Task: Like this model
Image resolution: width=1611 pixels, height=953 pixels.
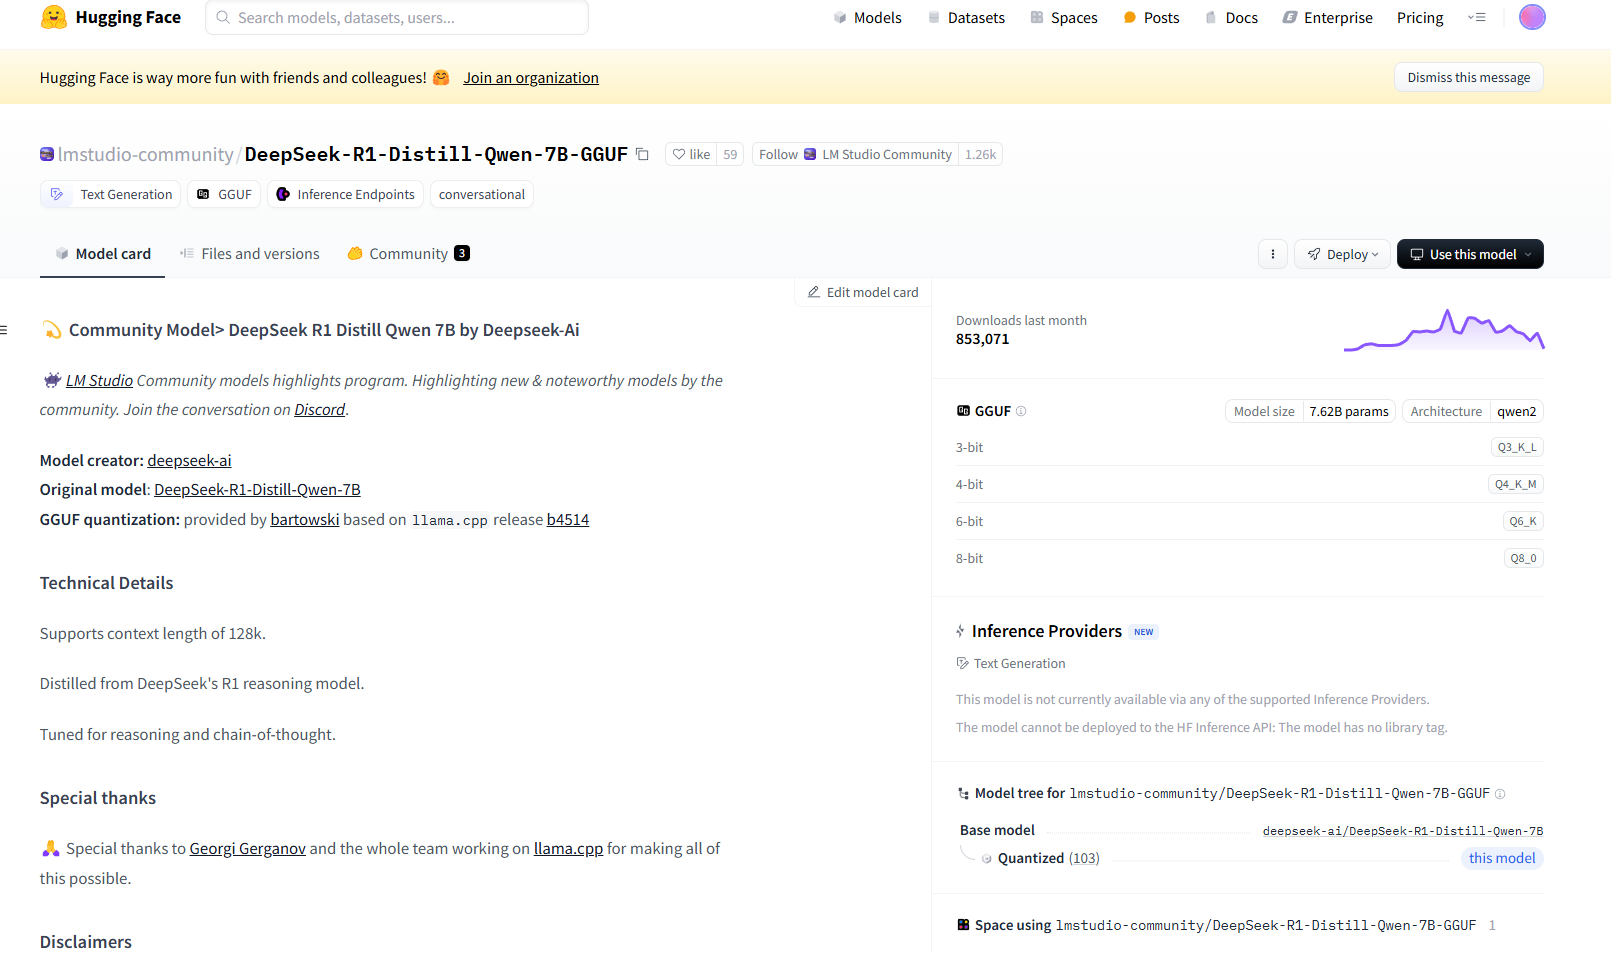Action: click(691, 154)
